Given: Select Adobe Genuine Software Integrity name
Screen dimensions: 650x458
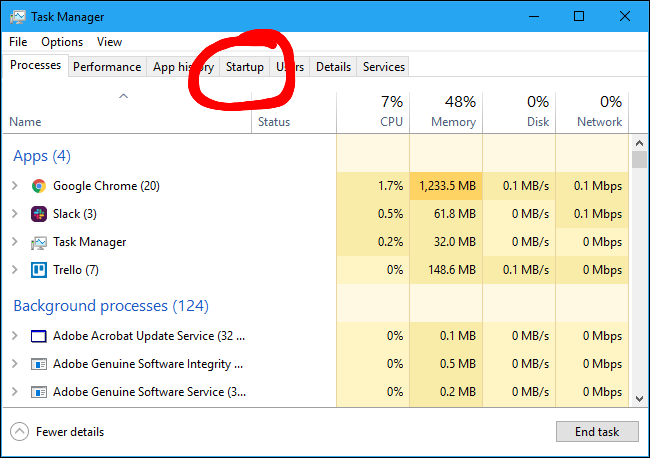Looking at the screenshot, I should pos(148,364).
